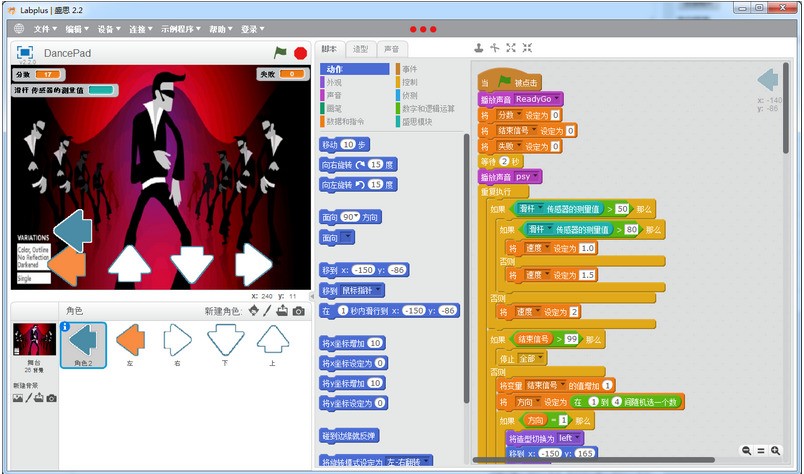Select the stamp duplicate tool in the toolbar

[x=478, y=48]
